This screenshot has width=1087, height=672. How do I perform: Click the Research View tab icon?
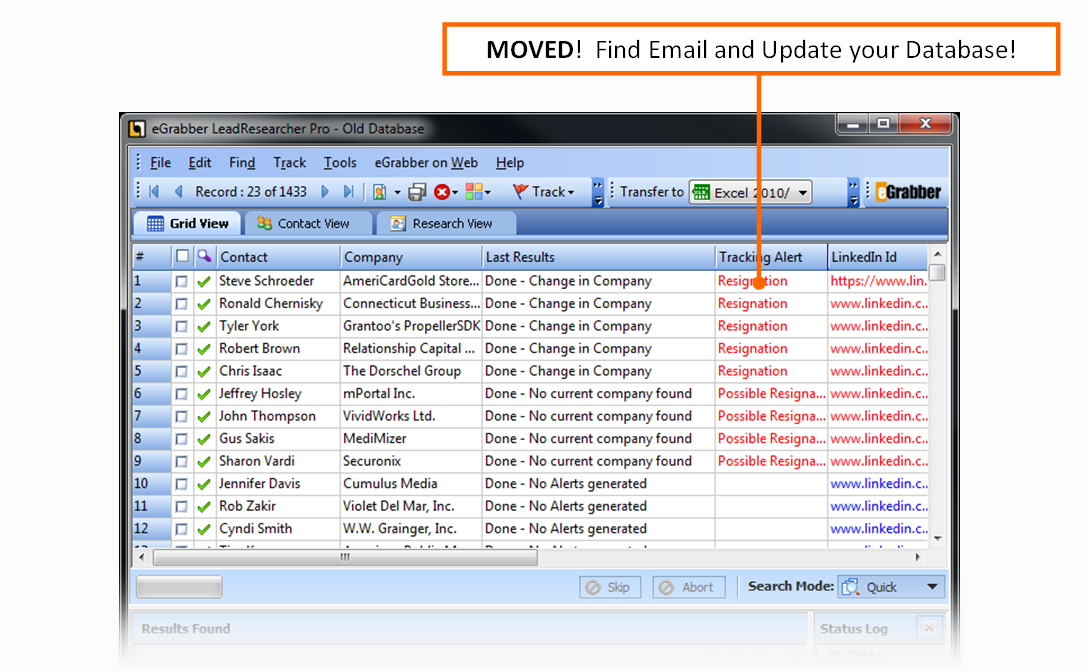398,223
